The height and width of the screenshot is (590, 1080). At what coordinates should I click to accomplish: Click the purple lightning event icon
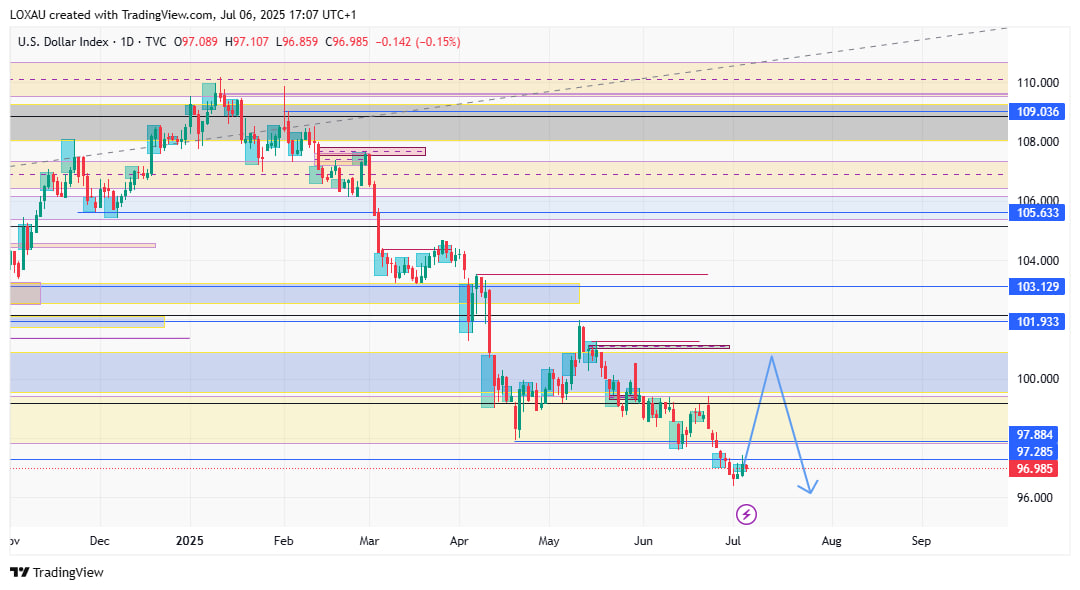coord(746,514)
